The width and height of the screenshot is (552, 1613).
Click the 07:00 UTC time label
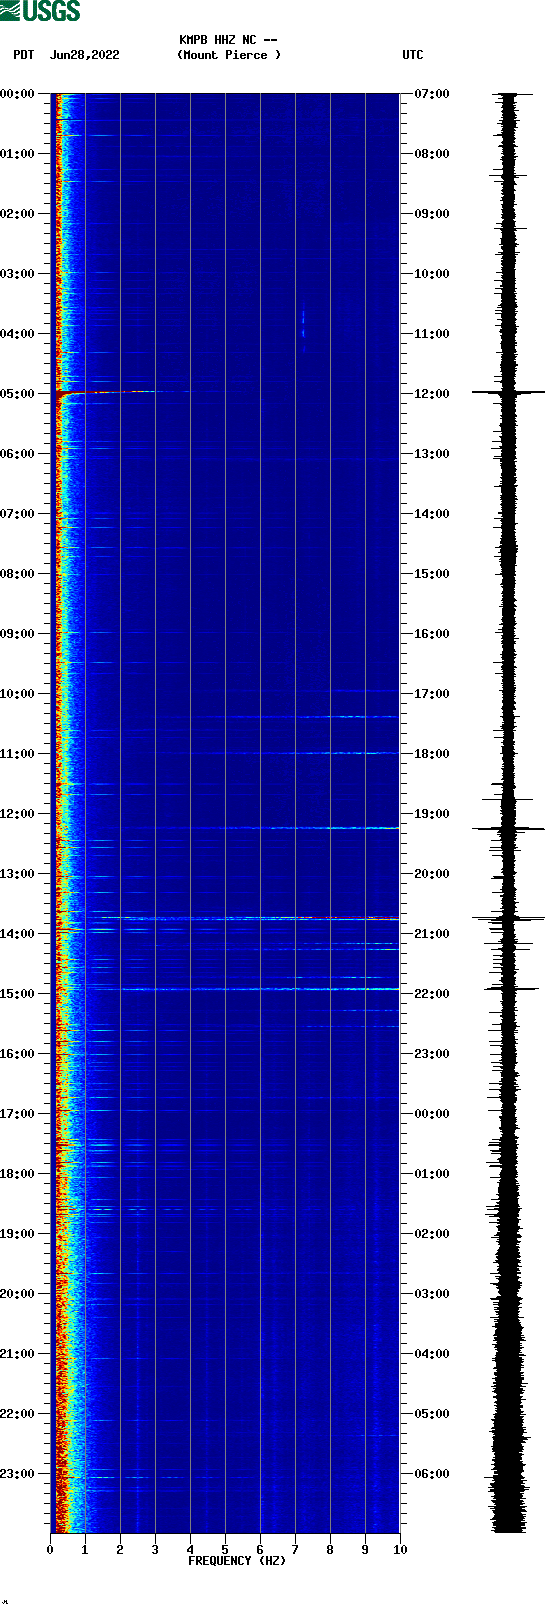pyautogui.click(x=432, y=94)
